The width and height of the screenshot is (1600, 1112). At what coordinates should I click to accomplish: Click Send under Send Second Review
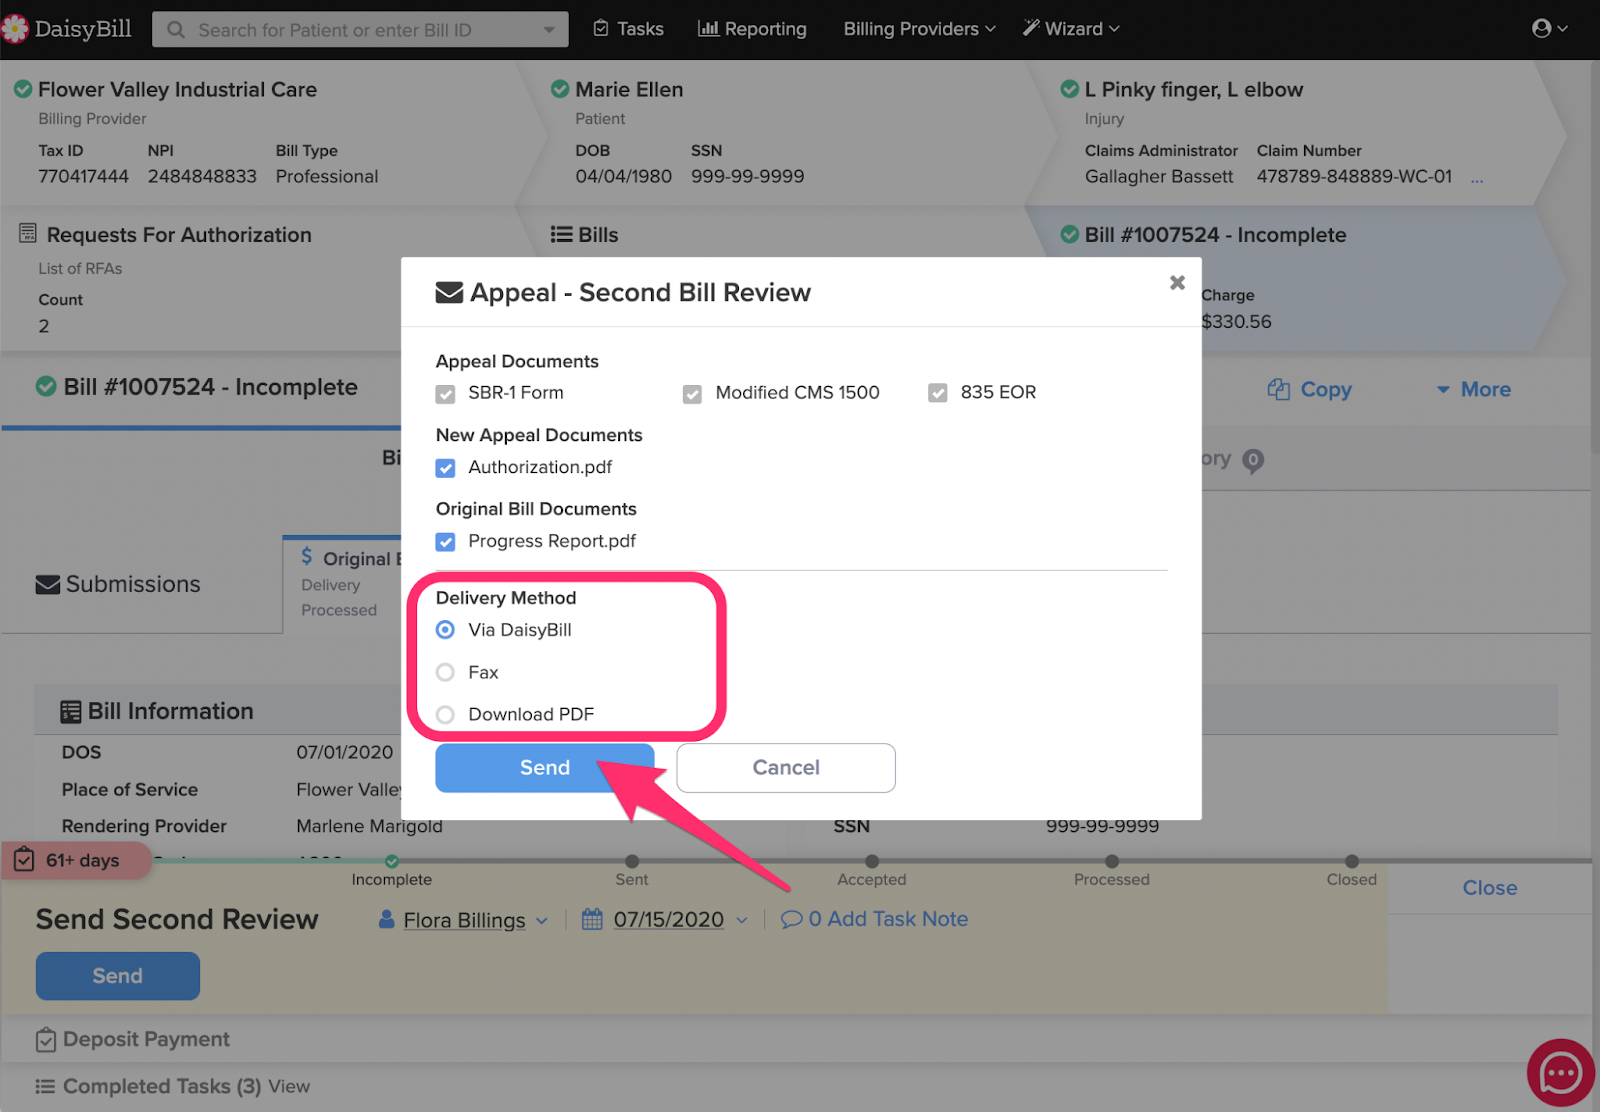click(x=118, y=976)
